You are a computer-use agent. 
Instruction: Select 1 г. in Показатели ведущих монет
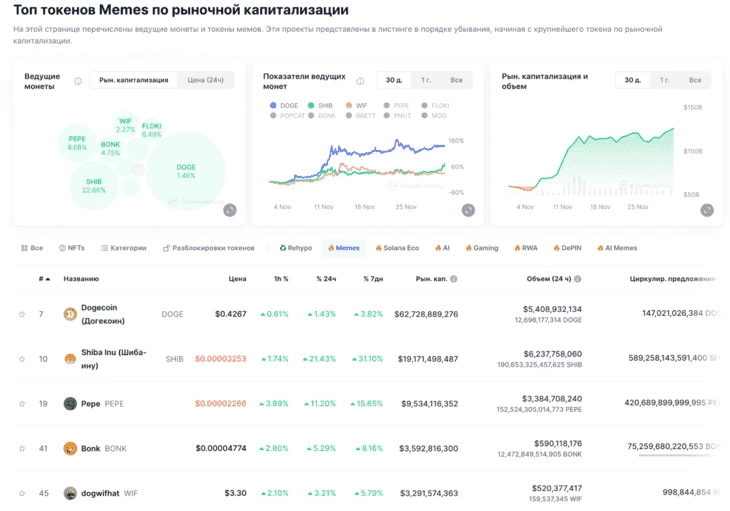click(426, 80)
